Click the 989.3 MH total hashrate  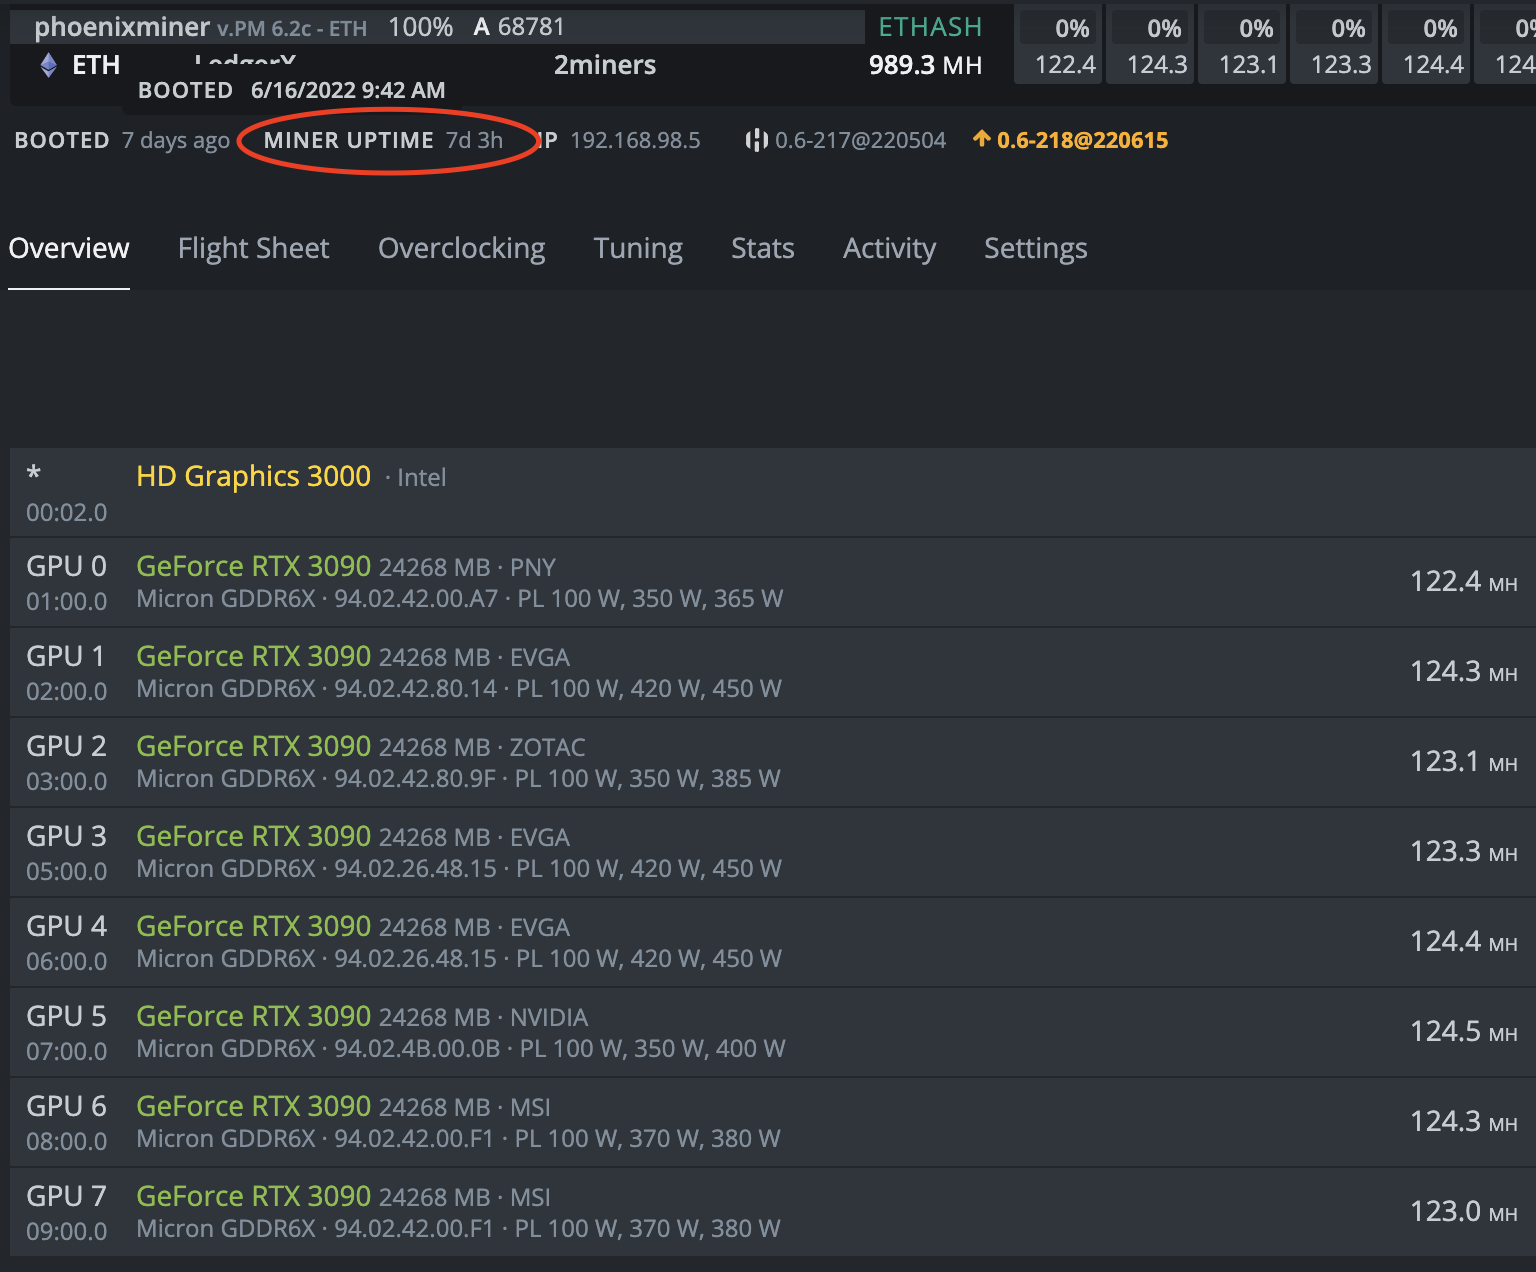(x=926, y=66)
